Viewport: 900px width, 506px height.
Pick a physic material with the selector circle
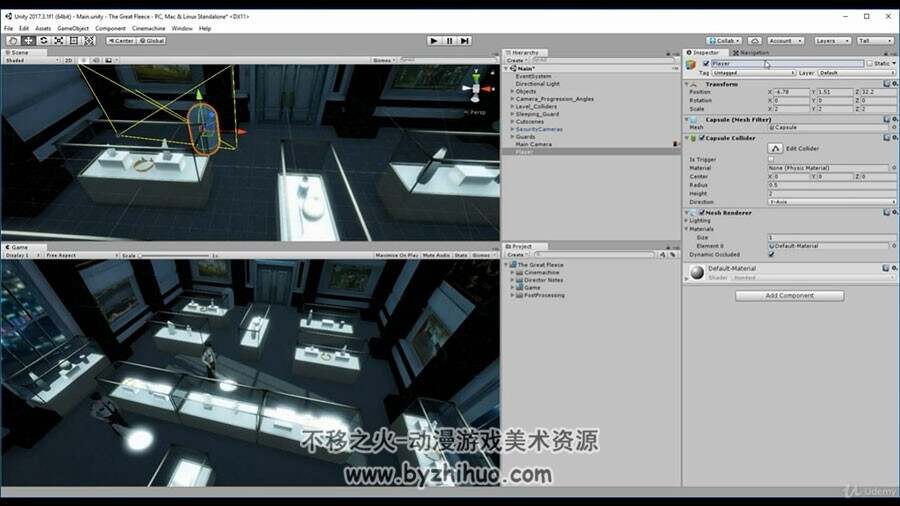[x=894, y=168]
